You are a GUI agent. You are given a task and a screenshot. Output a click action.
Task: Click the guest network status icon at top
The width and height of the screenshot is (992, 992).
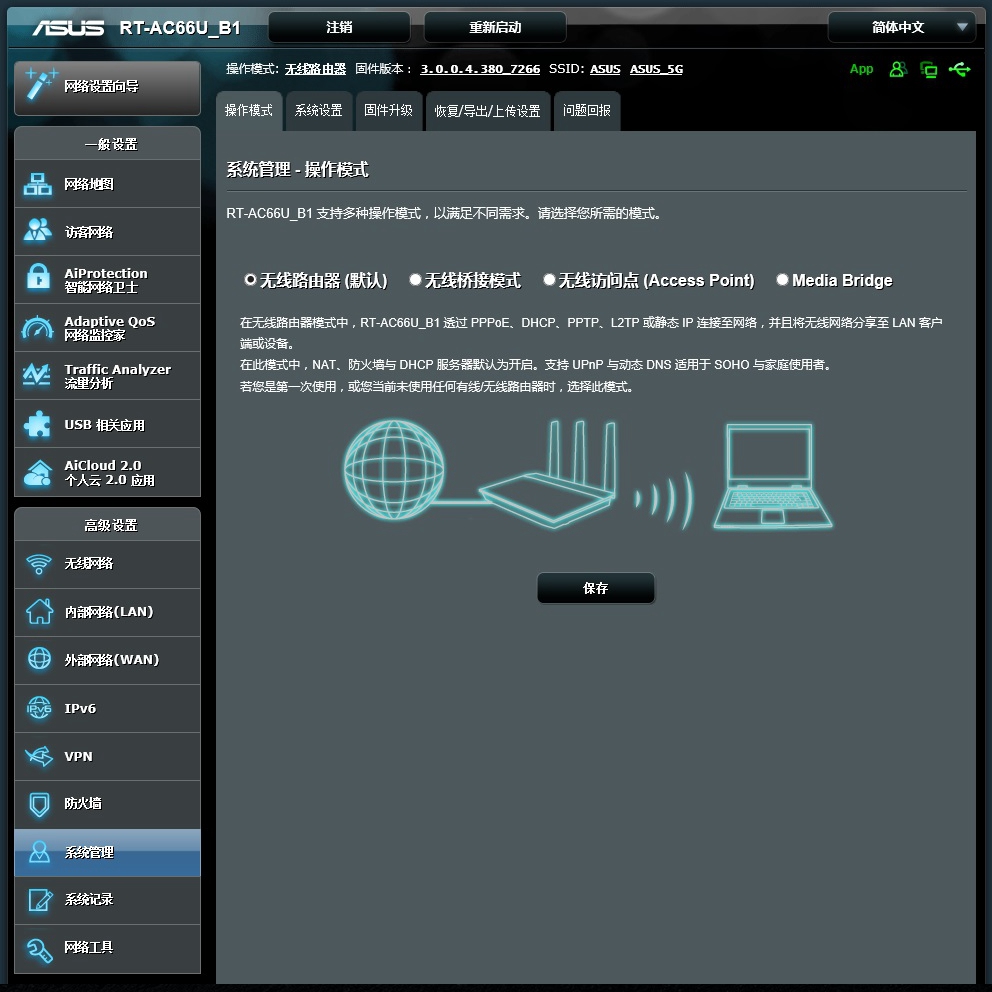point(898,69)
